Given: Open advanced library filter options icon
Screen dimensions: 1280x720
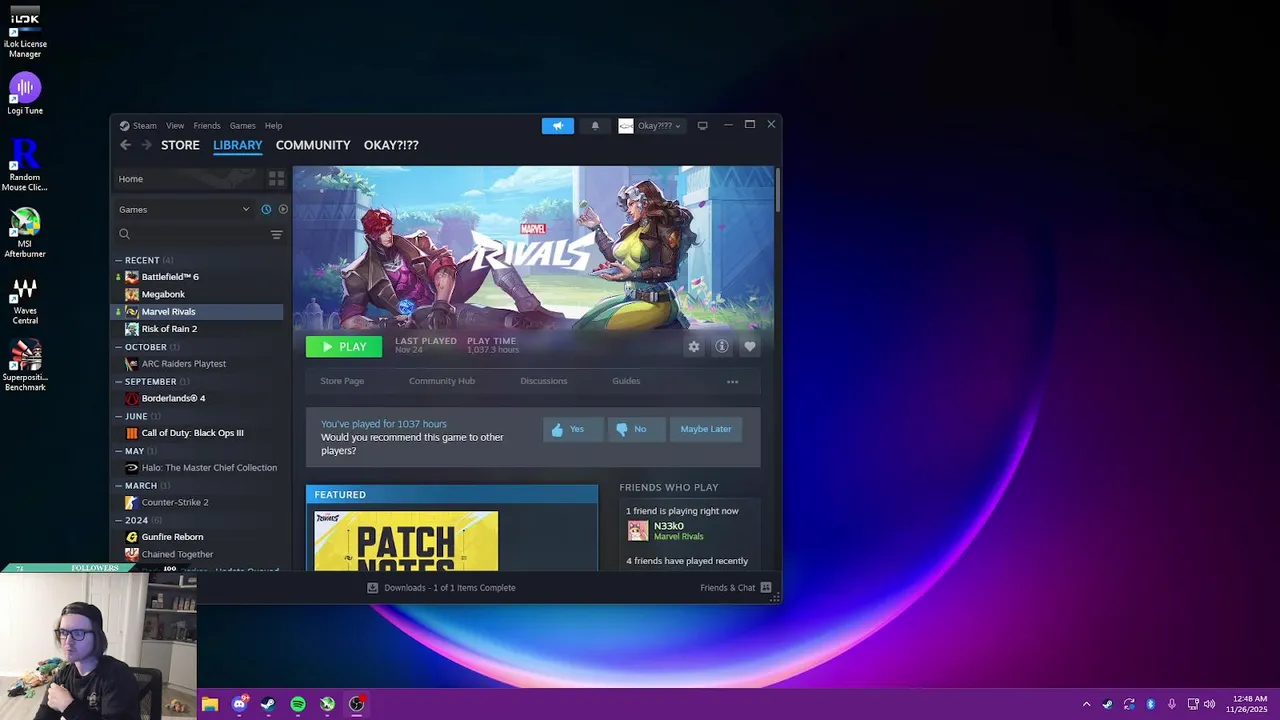Looking at the screenshot, I should [276, 235].
